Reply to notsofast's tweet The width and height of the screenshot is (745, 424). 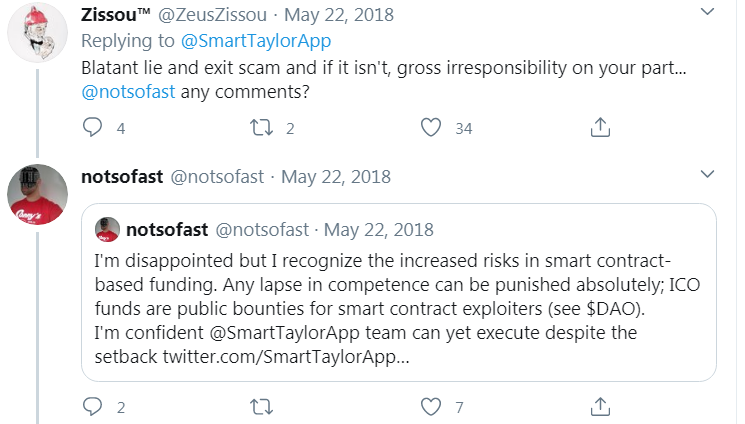click(x=92, y=407)
